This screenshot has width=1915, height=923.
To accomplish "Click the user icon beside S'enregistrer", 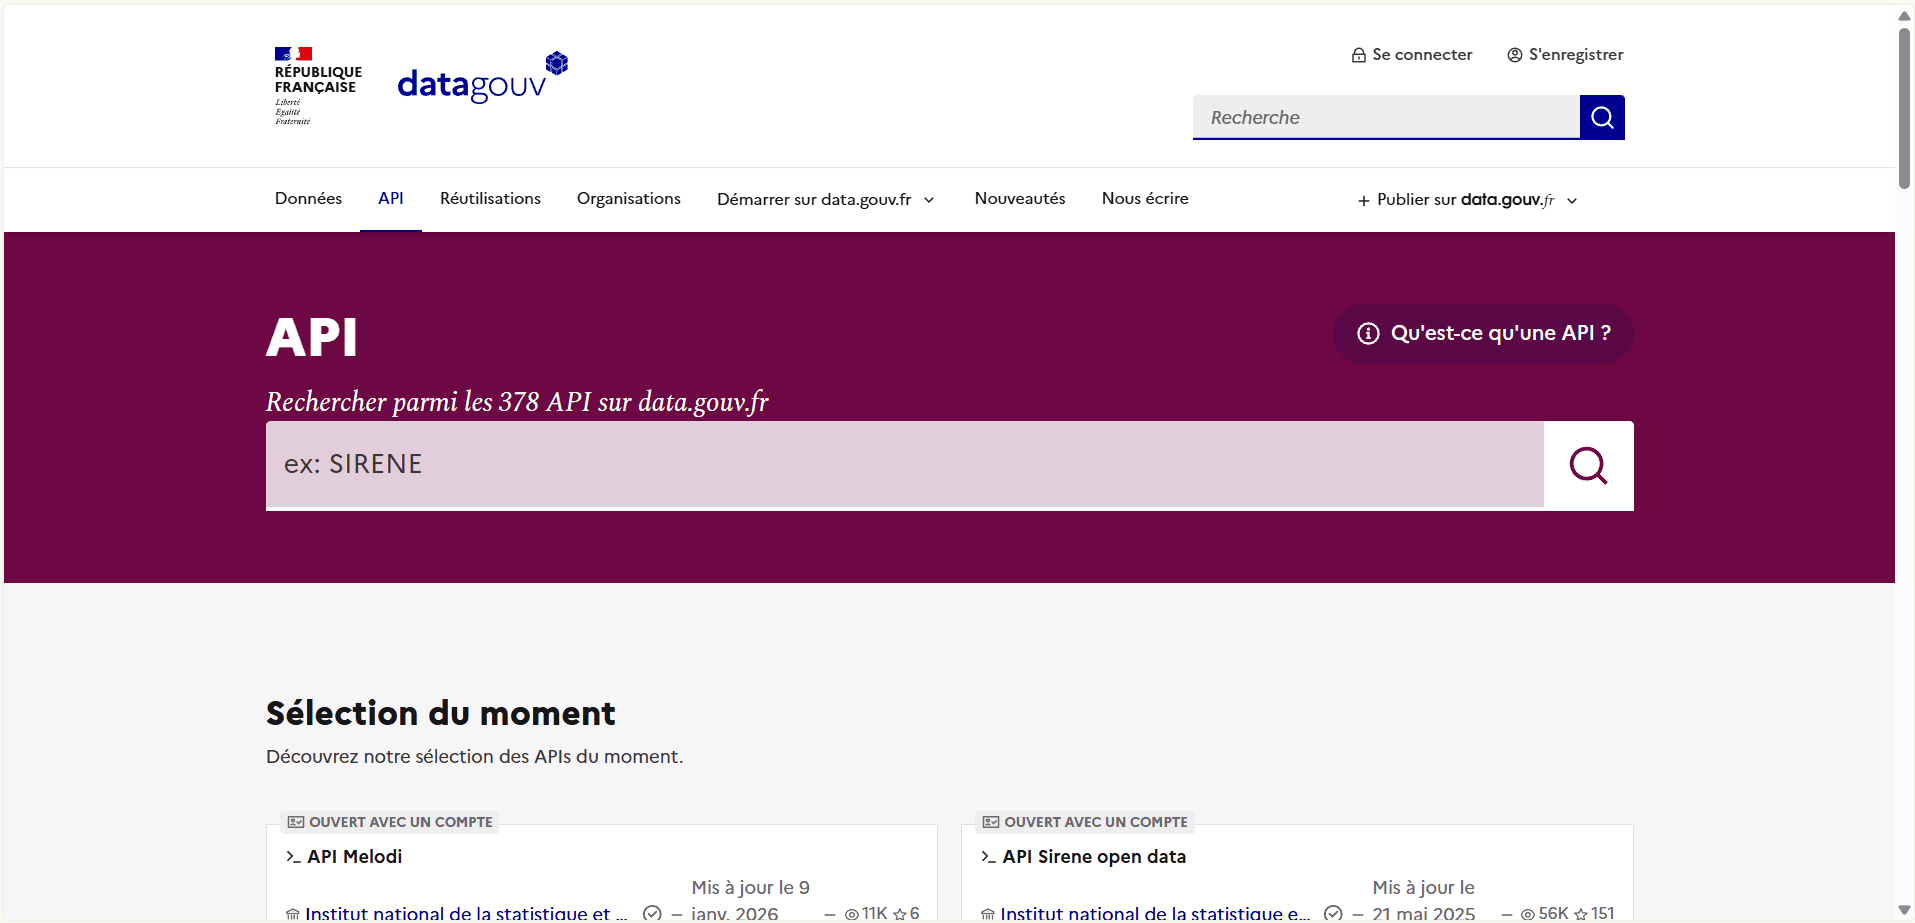I will click(1515, 55).
